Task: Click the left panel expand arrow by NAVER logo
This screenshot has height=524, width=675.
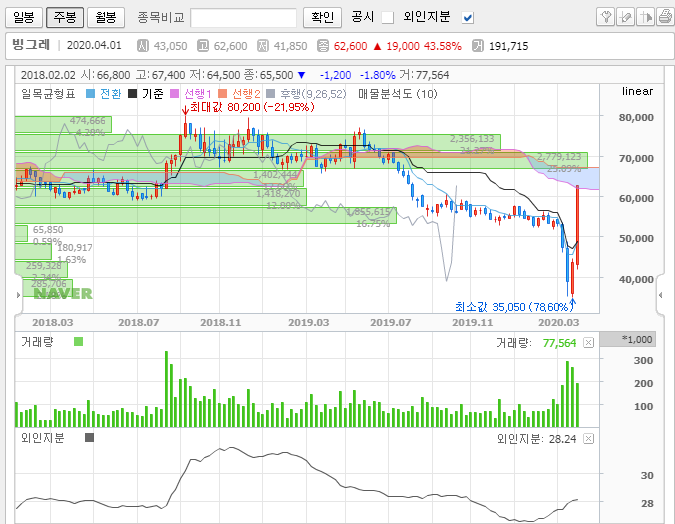Action: pos(18,295)
